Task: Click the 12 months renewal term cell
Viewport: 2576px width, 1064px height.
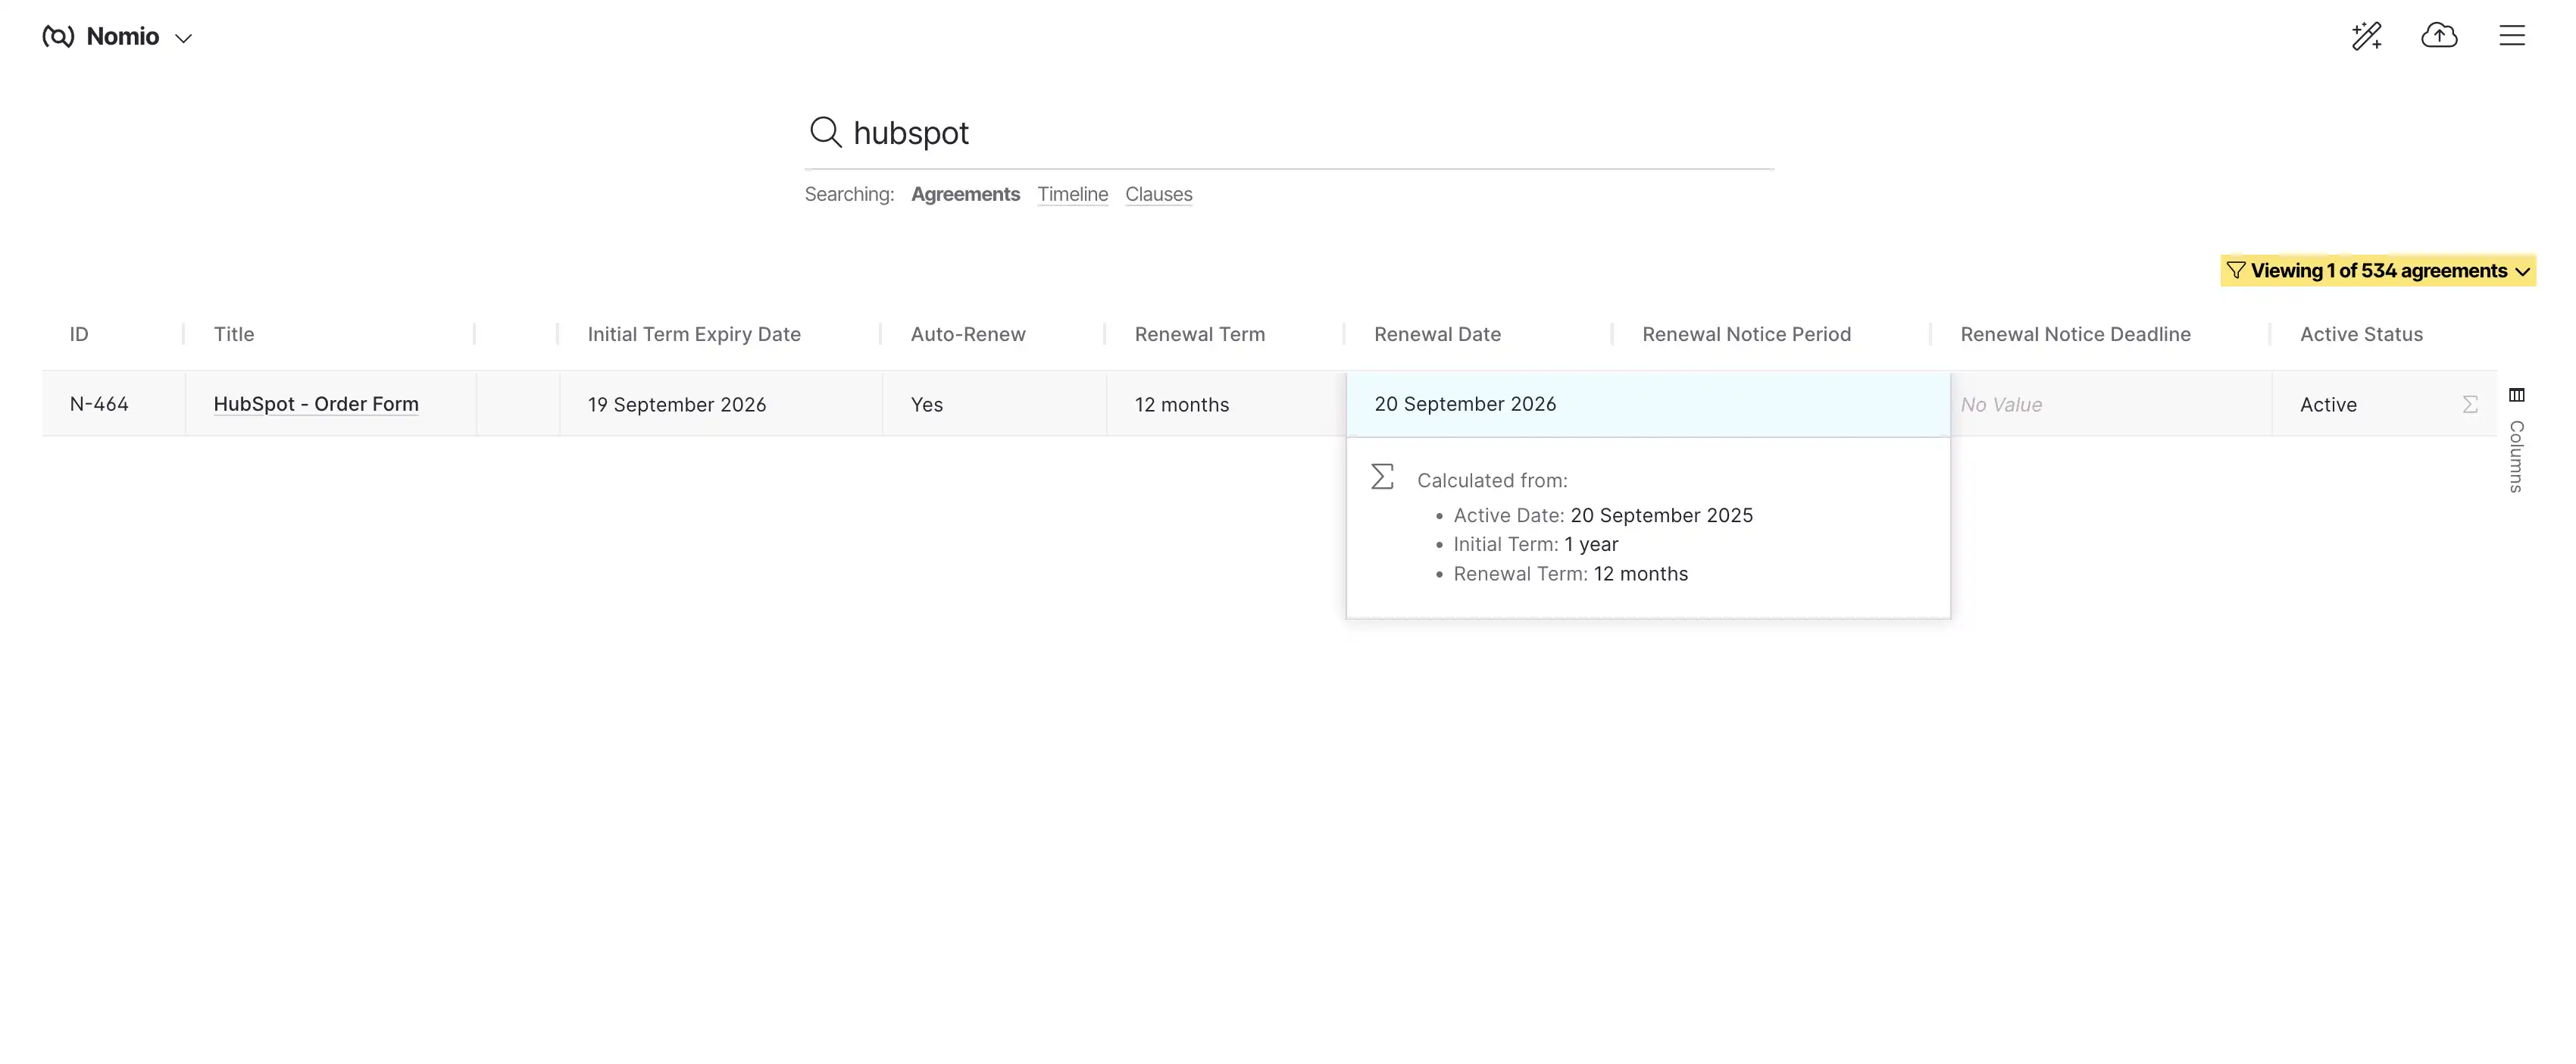Action: click(x=1226, y=404)
